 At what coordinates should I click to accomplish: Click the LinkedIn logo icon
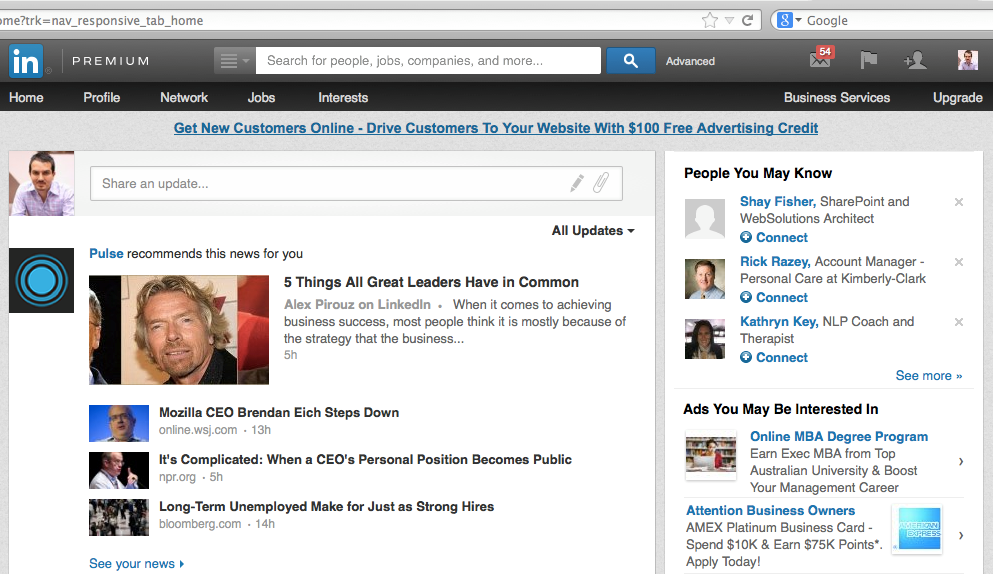click(26, 61)
